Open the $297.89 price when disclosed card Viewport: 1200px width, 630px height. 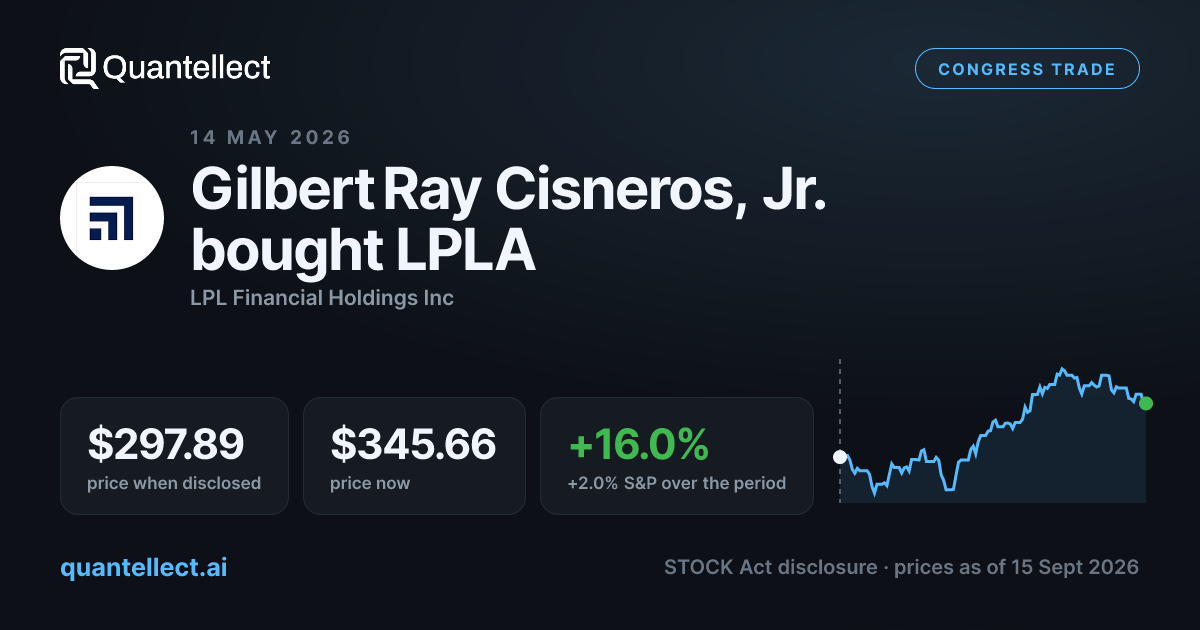coord(174,456)
